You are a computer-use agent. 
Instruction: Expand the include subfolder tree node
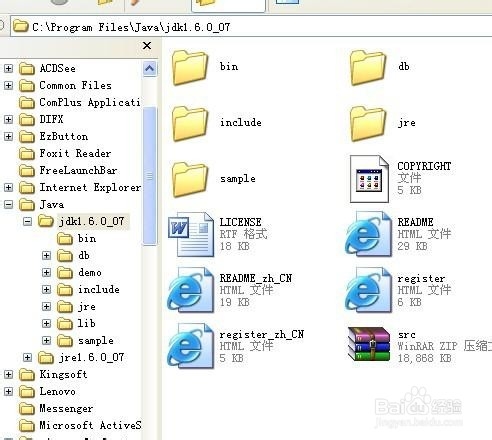[x=47, y=290]
